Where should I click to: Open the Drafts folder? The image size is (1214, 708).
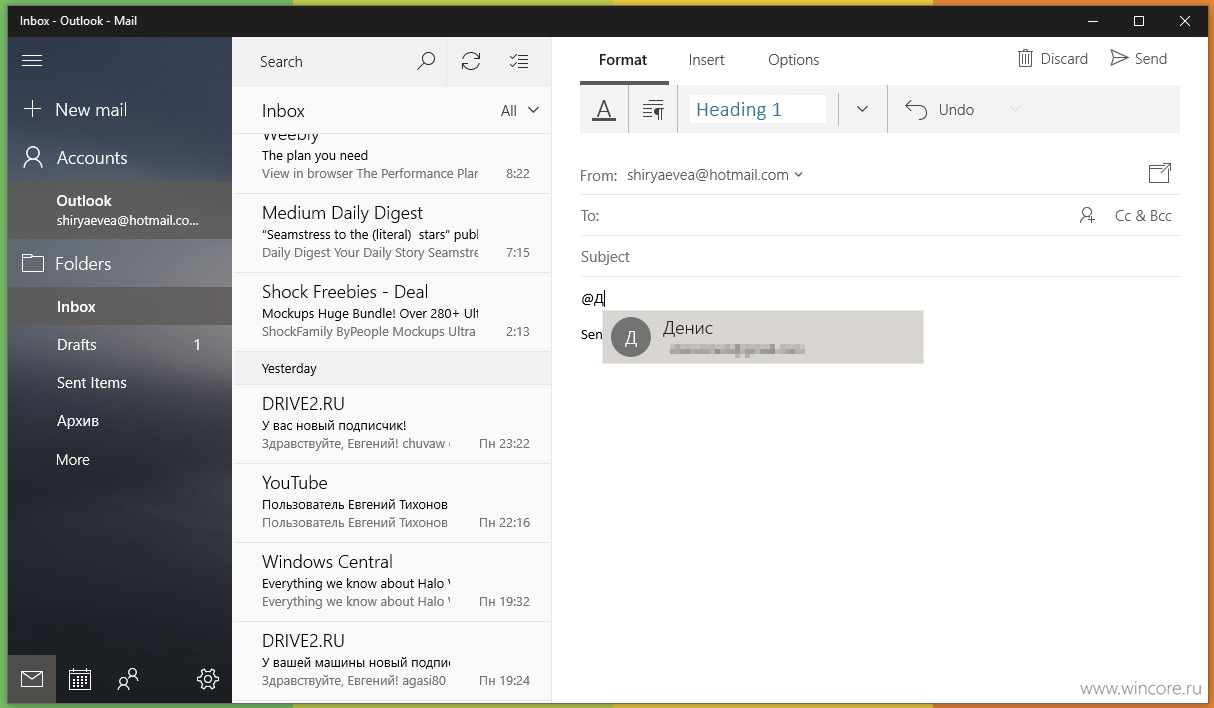(x=120, y=345)
